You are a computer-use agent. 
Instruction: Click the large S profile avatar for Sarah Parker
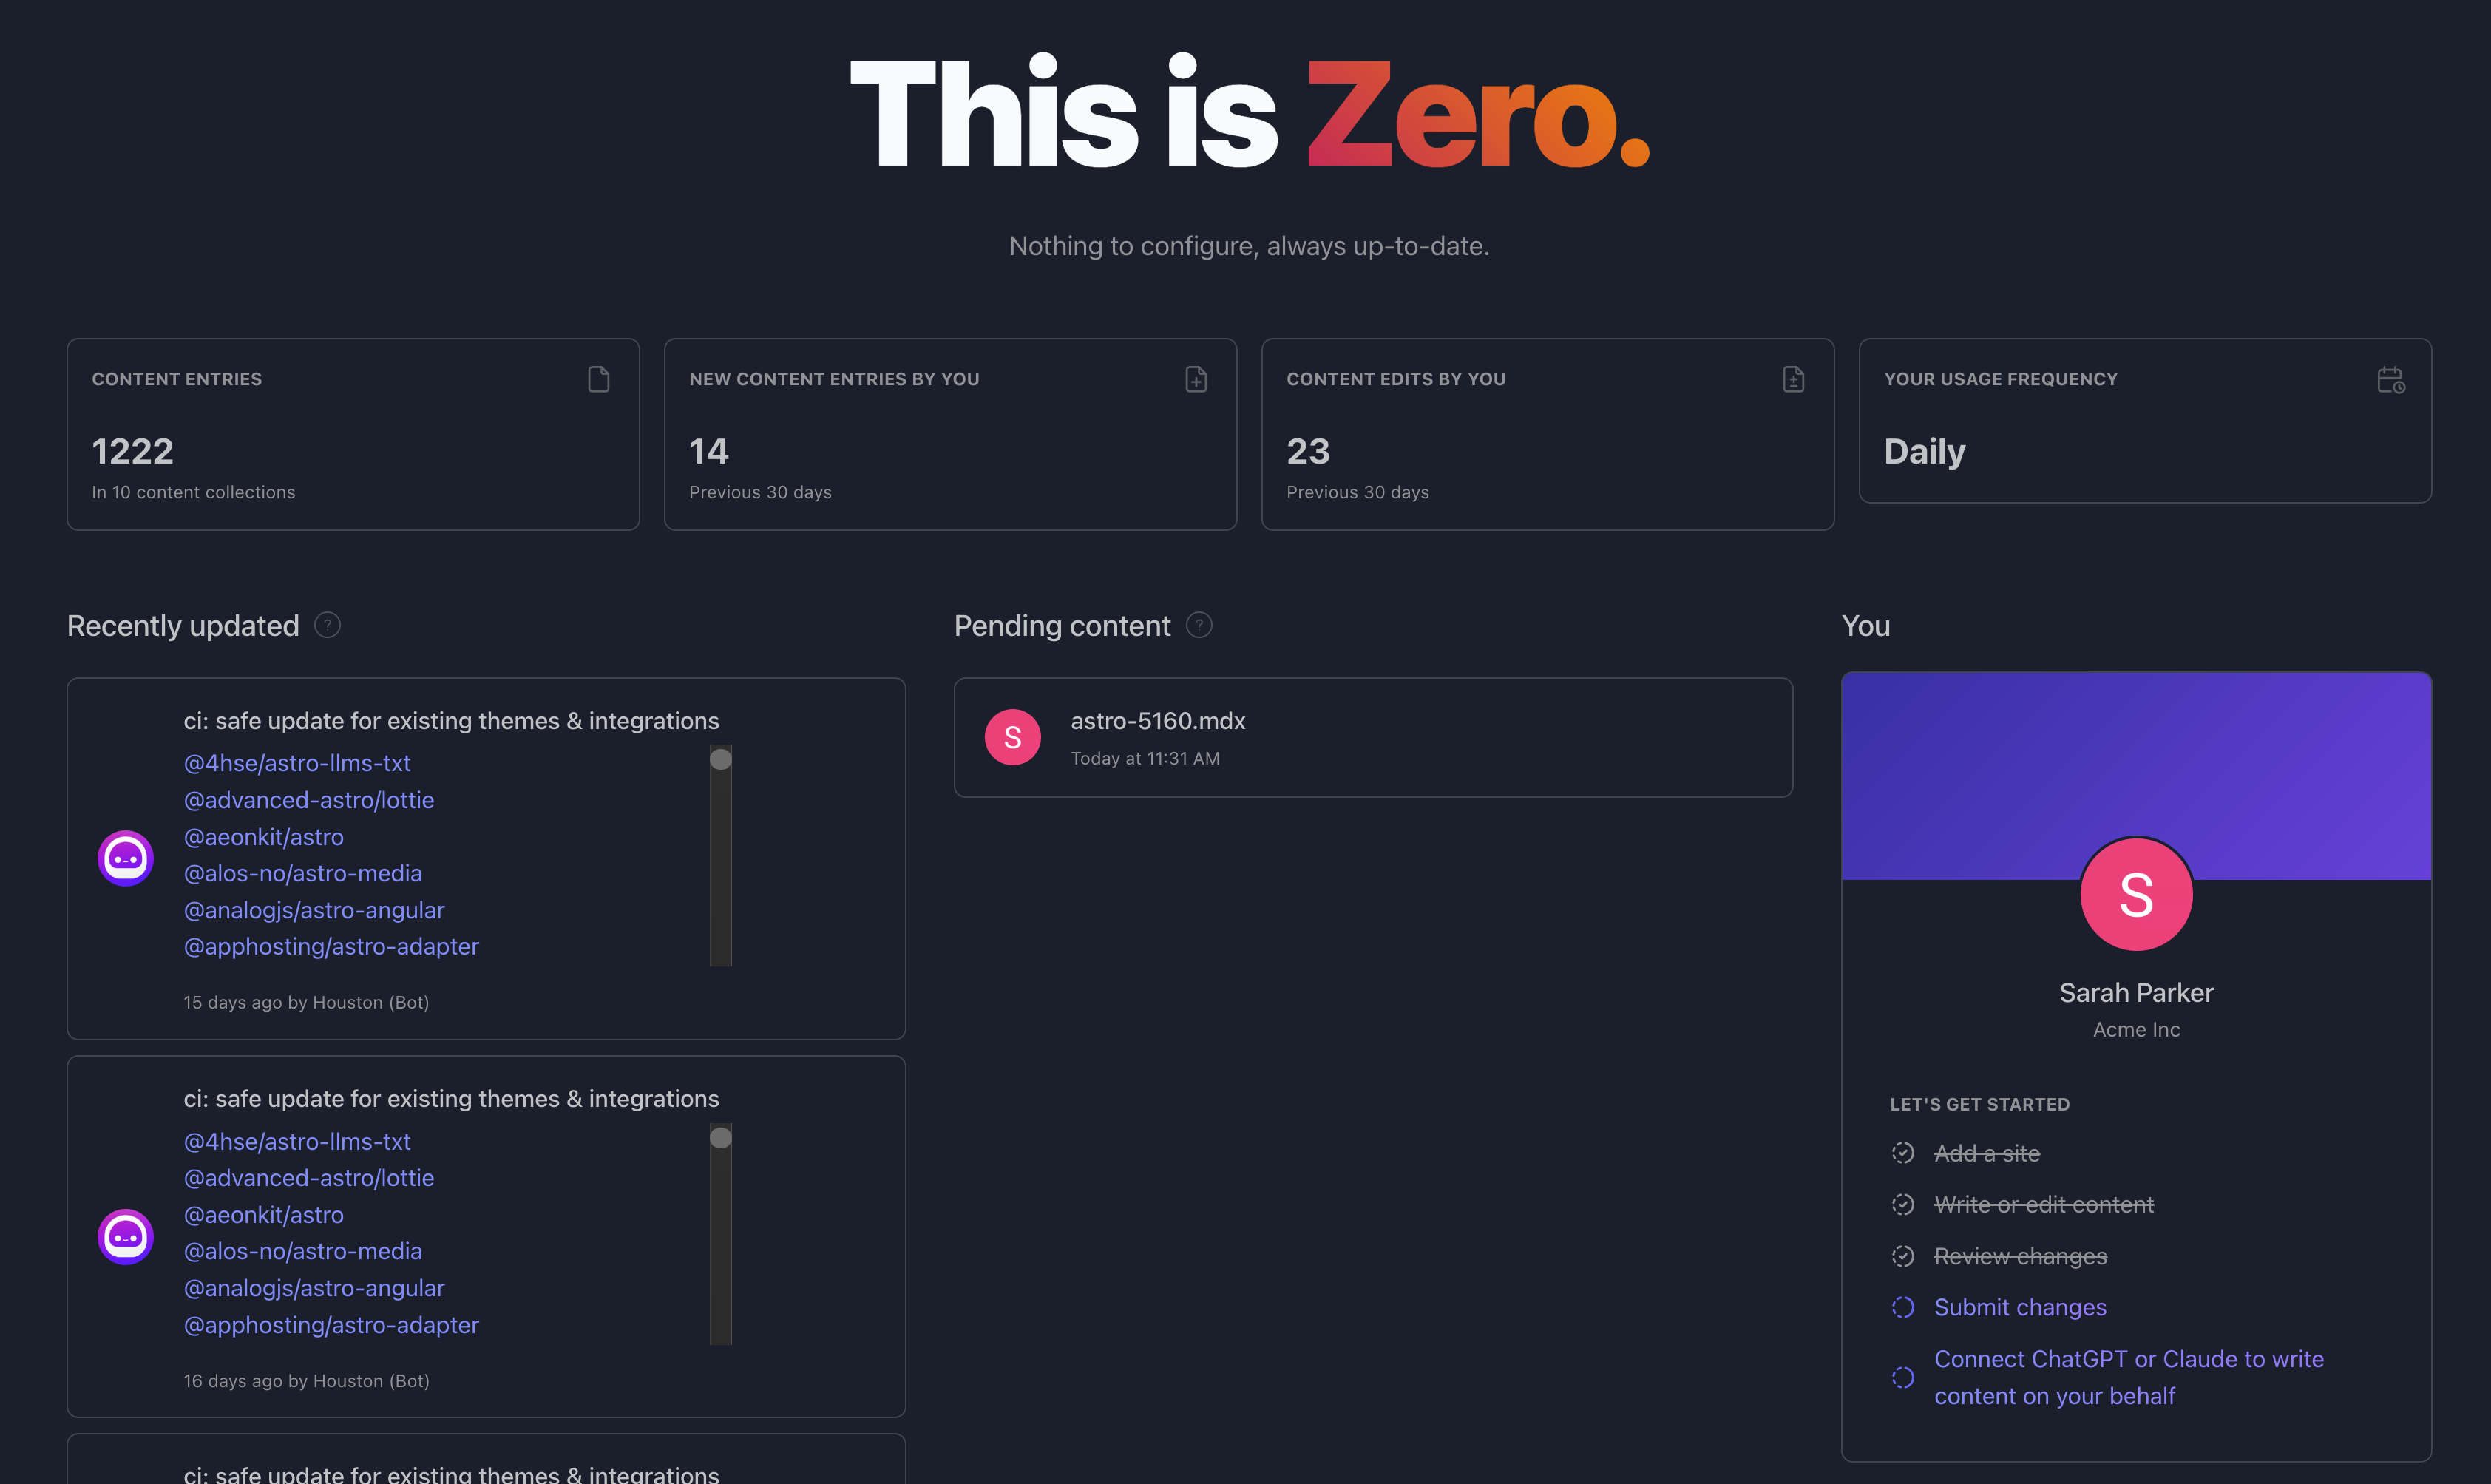point(2136,894)
